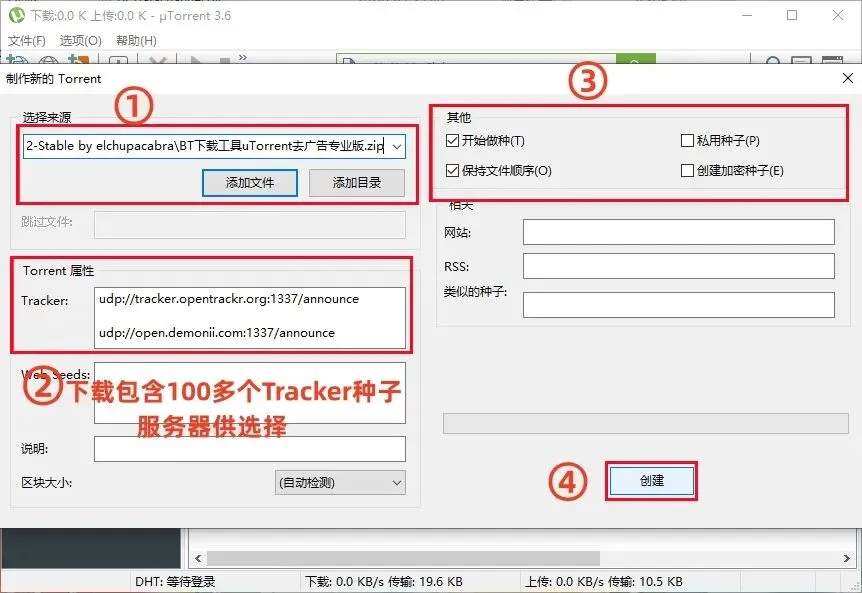Click the 创建 button
The image size is (862, 593).
coord(651,481)
